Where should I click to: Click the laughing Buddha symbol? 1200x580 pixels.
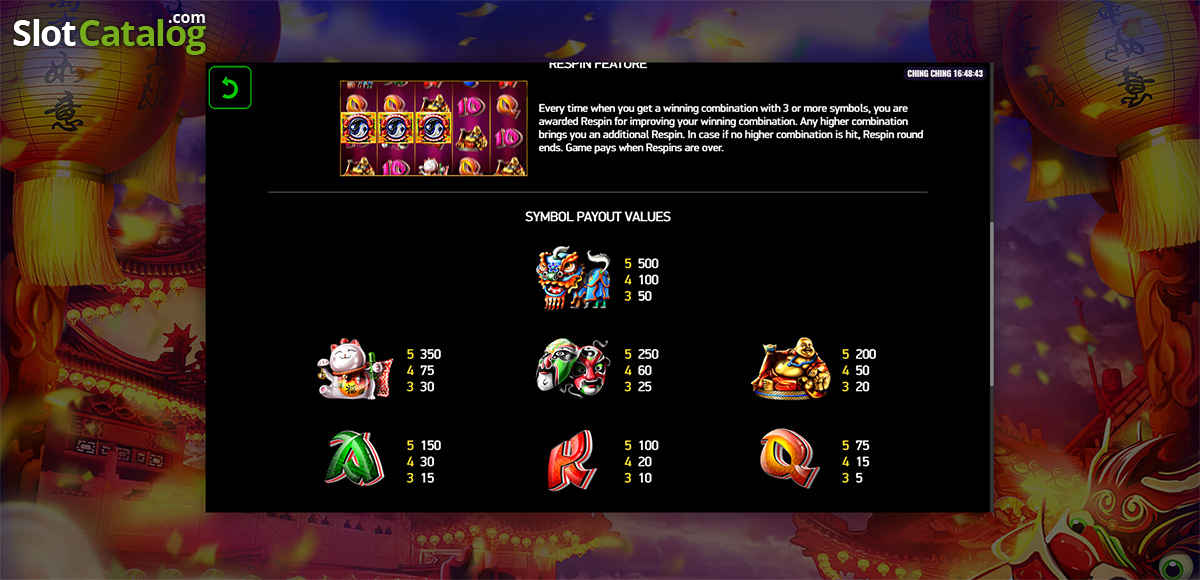pos(790,369)
